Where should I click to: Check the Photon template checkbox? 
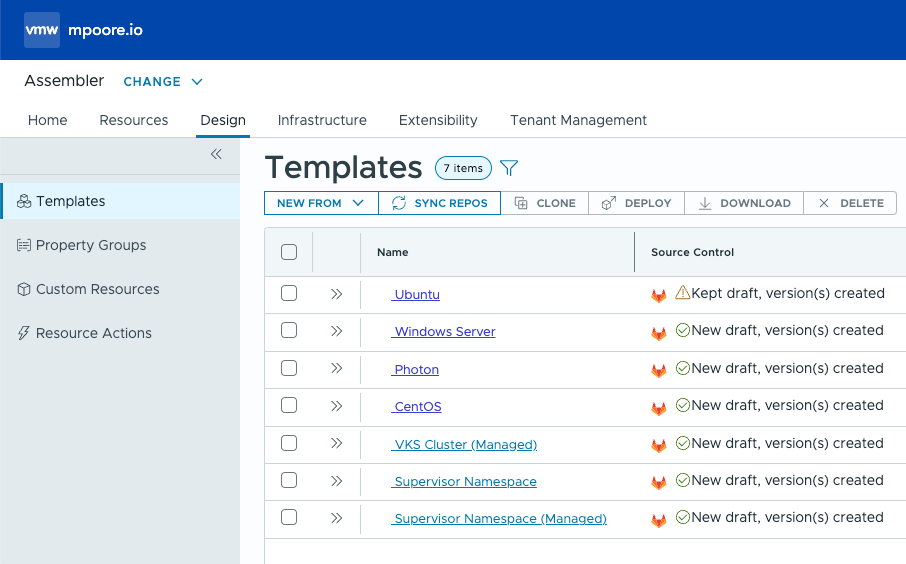tap(289, 368)
